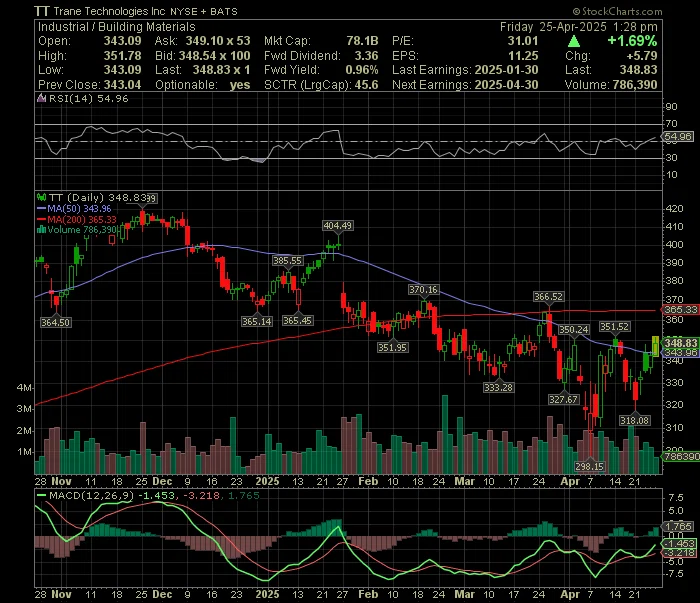The image size is (700, 603).
Task: Click the +1.69% percent change value
Action: pyautogui.click(x=632, y=41)
